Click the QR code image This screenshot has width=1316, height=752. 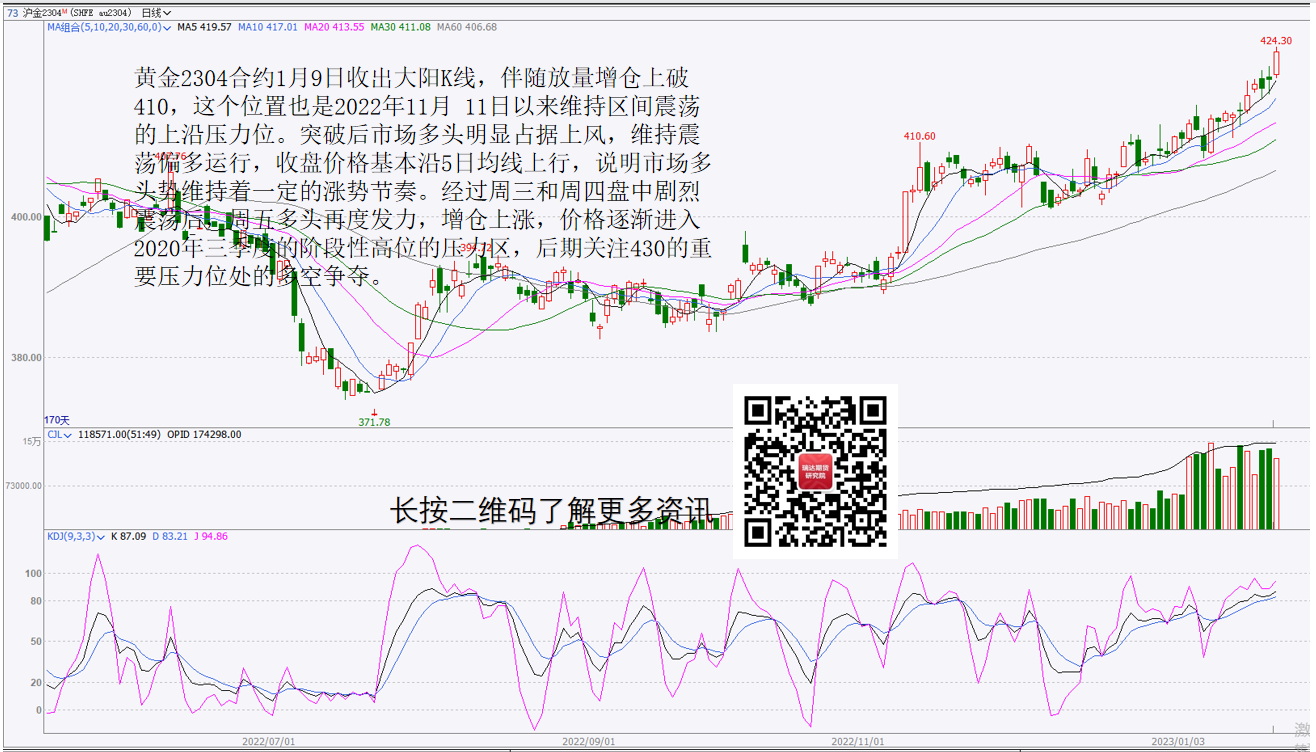(x=815, y=471)
